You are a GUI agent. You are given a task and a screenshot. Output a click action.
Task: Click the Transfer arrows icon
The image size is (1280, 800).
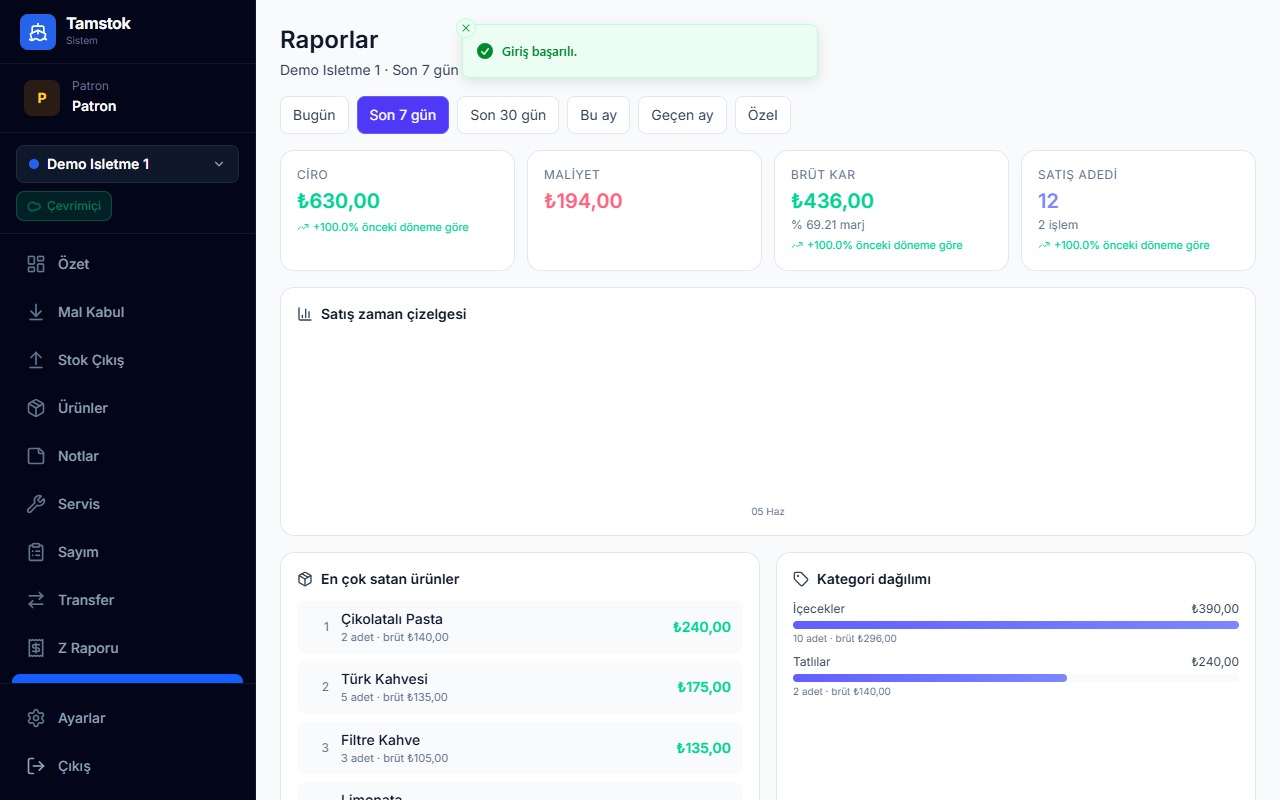point(36,600)
